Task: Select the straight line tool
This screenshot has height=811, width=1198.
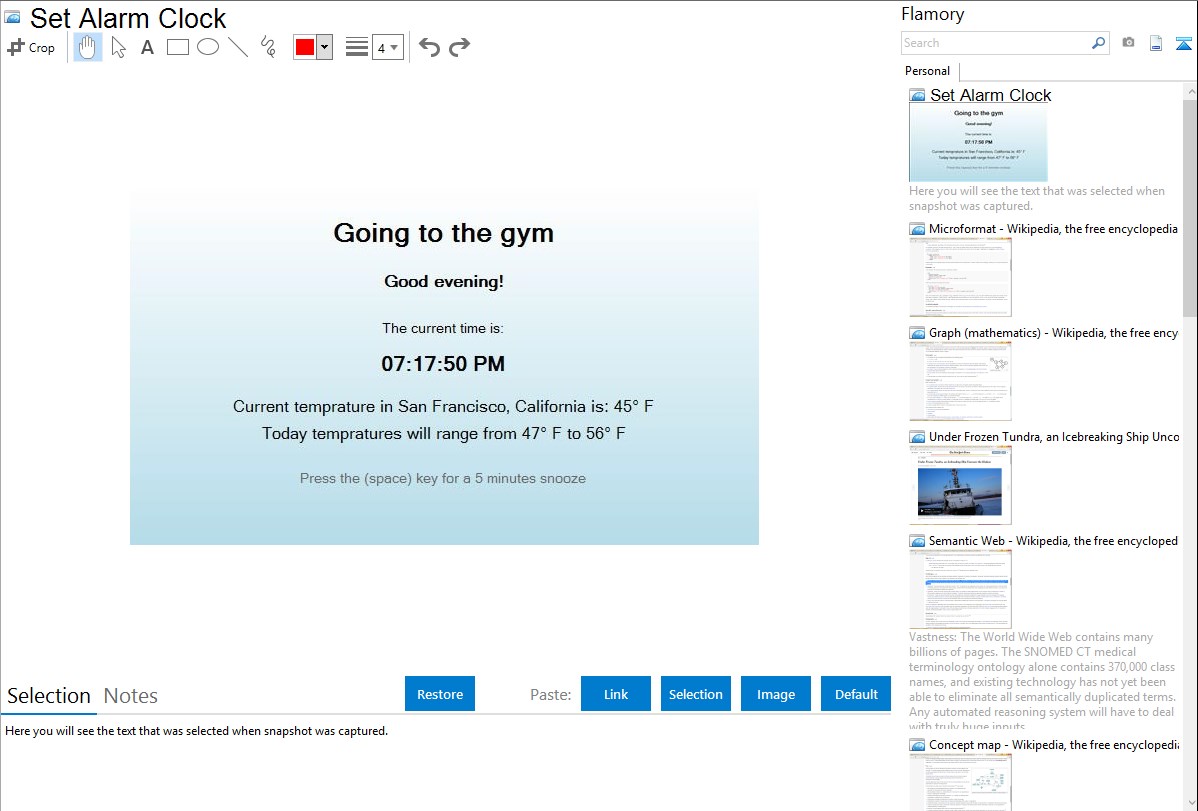Action: click(x=238, y=47)
